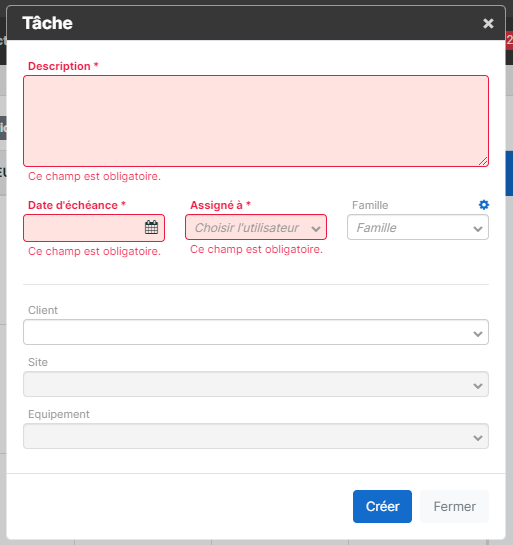This screenshot has height=545, width=513.
Task: Open the Choisir l'utilisateur dropdown
Action: click(256, 227)
